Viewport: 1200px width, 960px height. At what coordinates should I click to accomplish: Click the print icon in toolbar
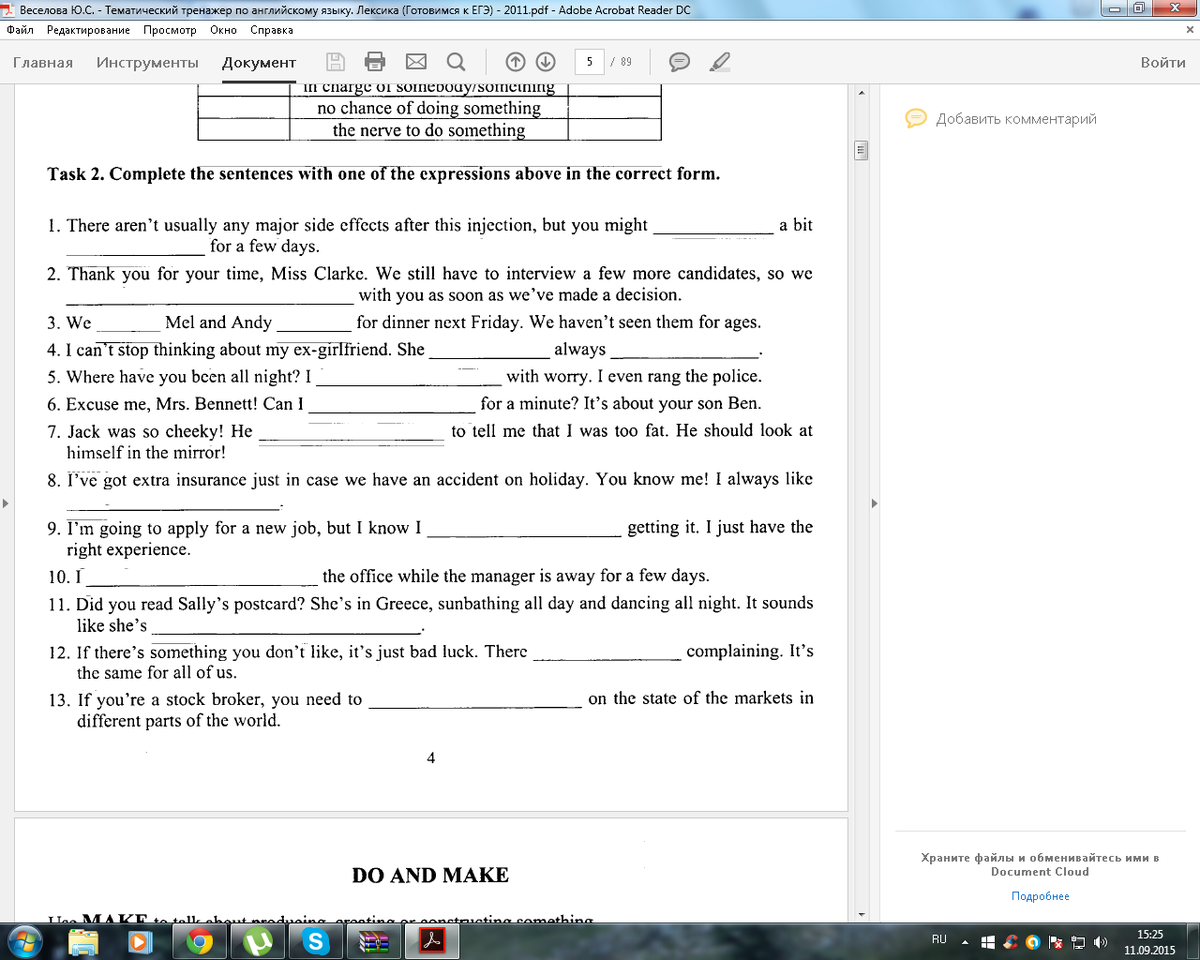tap(375, 62)
